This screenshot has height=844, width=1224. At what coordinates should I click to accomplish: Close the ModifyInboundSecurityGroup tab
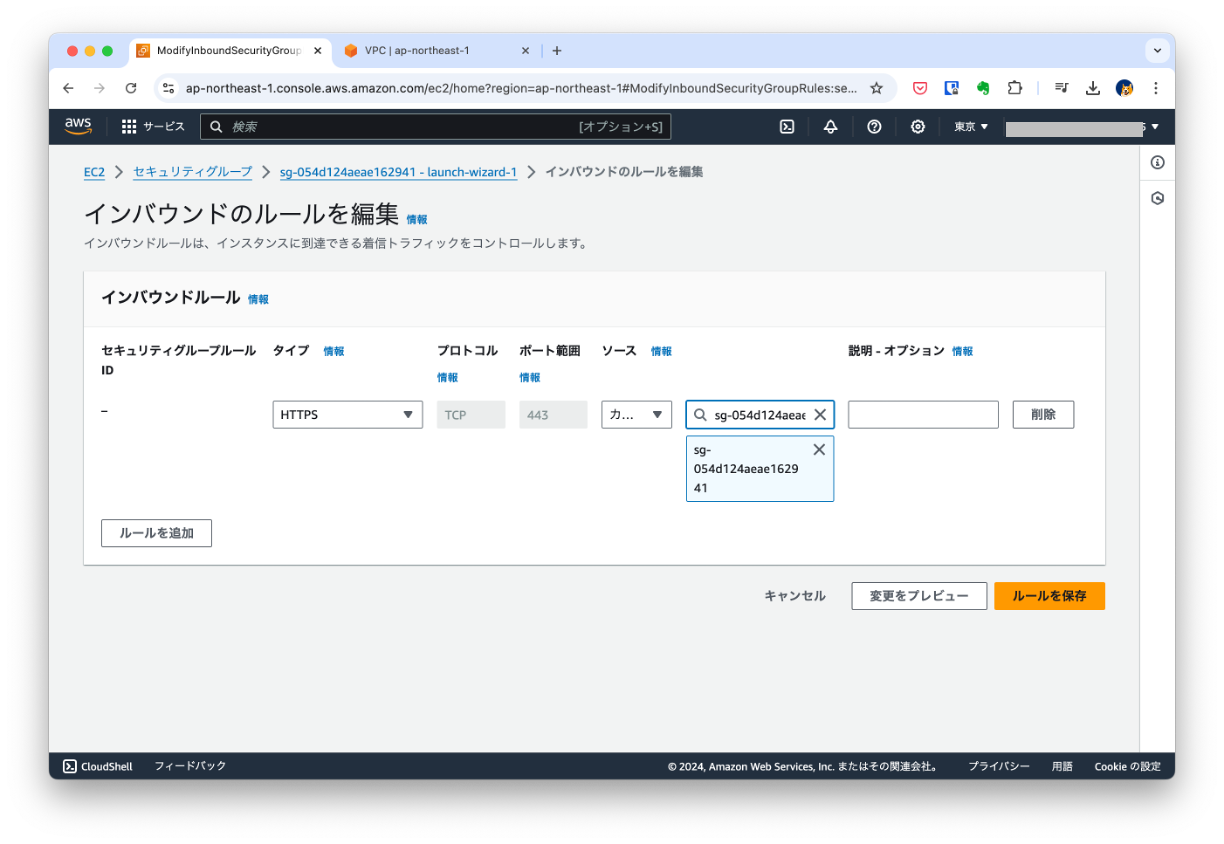click(317, 51)
